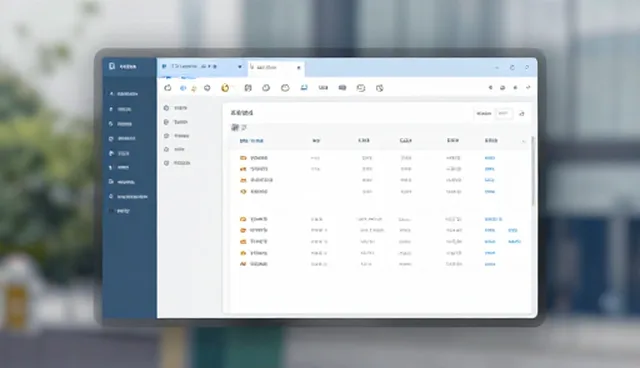Select the first entry in the light side list
Screen dimensions: 640x368
pyautogui.click(x=176, y=108)
